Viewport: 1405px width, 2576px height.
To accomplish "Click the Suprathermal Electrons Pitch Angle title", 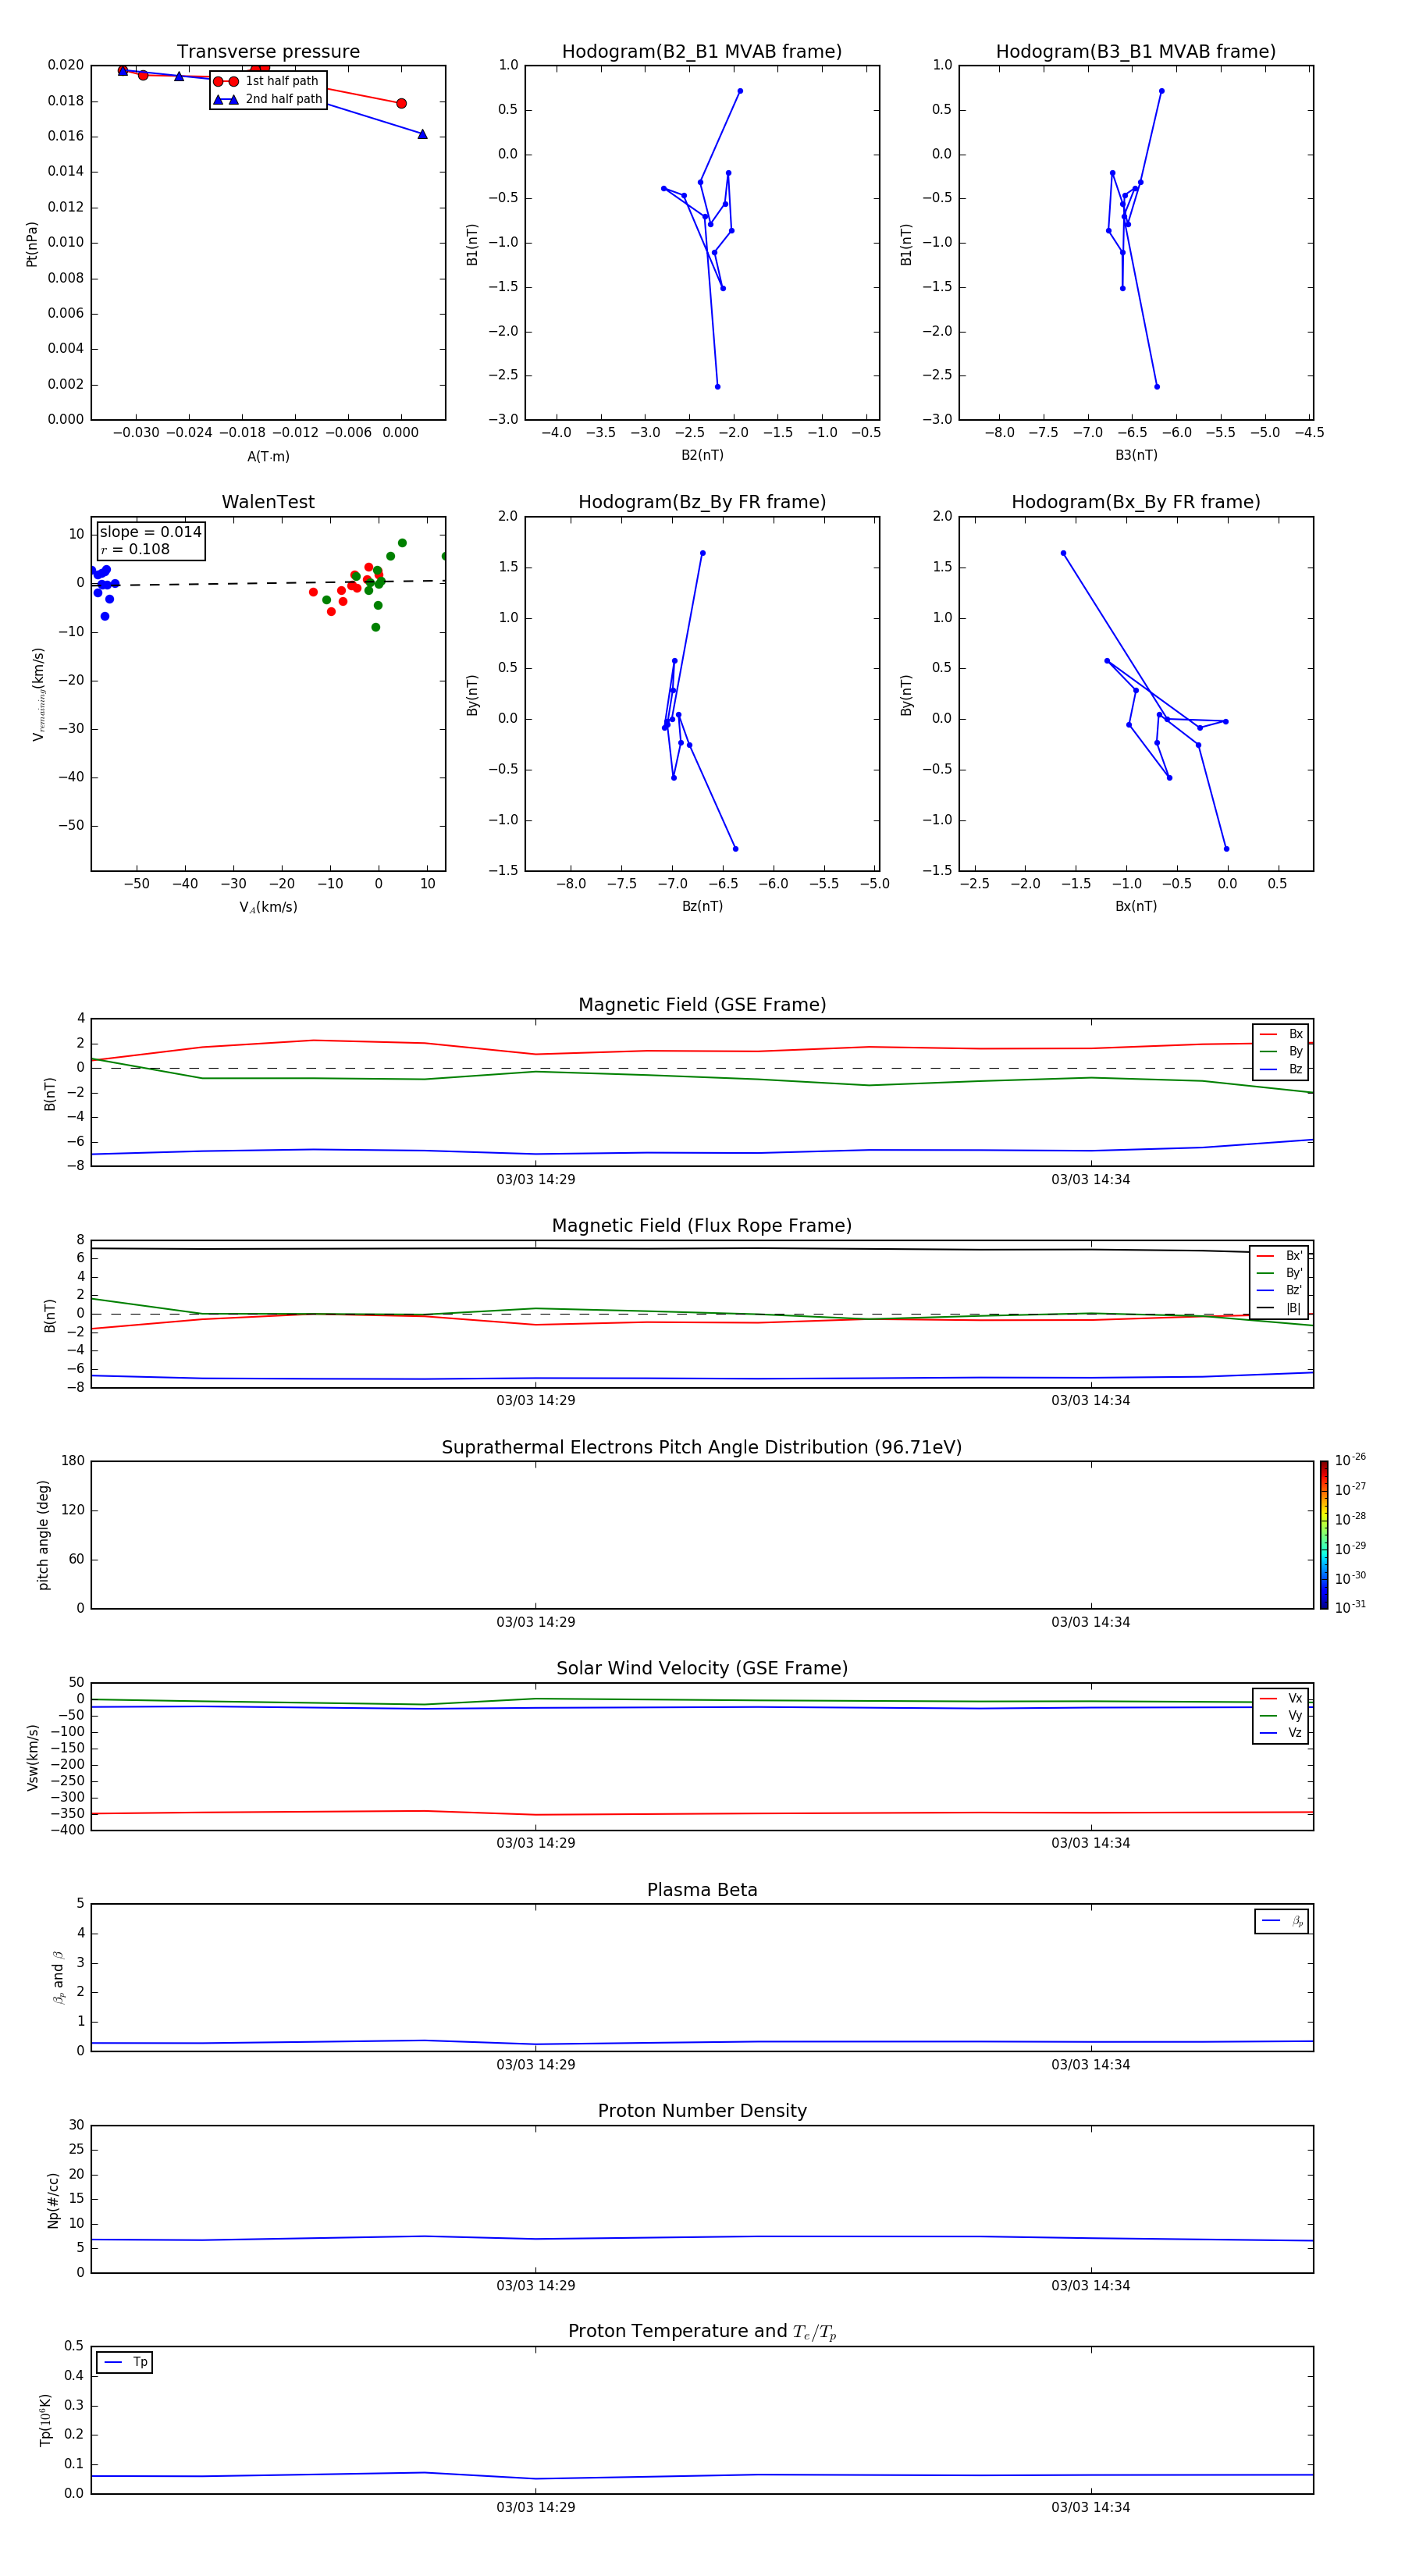I will pyautogui.click(x=702, y=1447).
